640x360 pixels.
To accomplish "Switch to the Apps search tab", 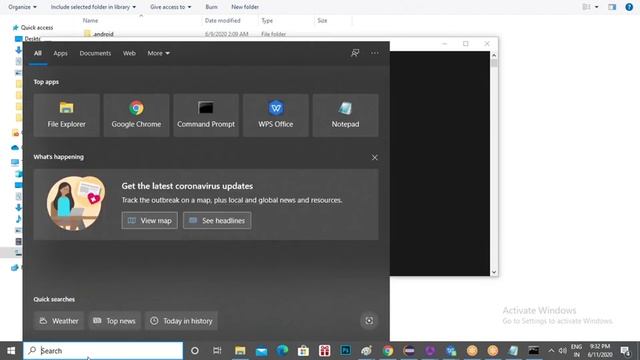I will (60, 53).
